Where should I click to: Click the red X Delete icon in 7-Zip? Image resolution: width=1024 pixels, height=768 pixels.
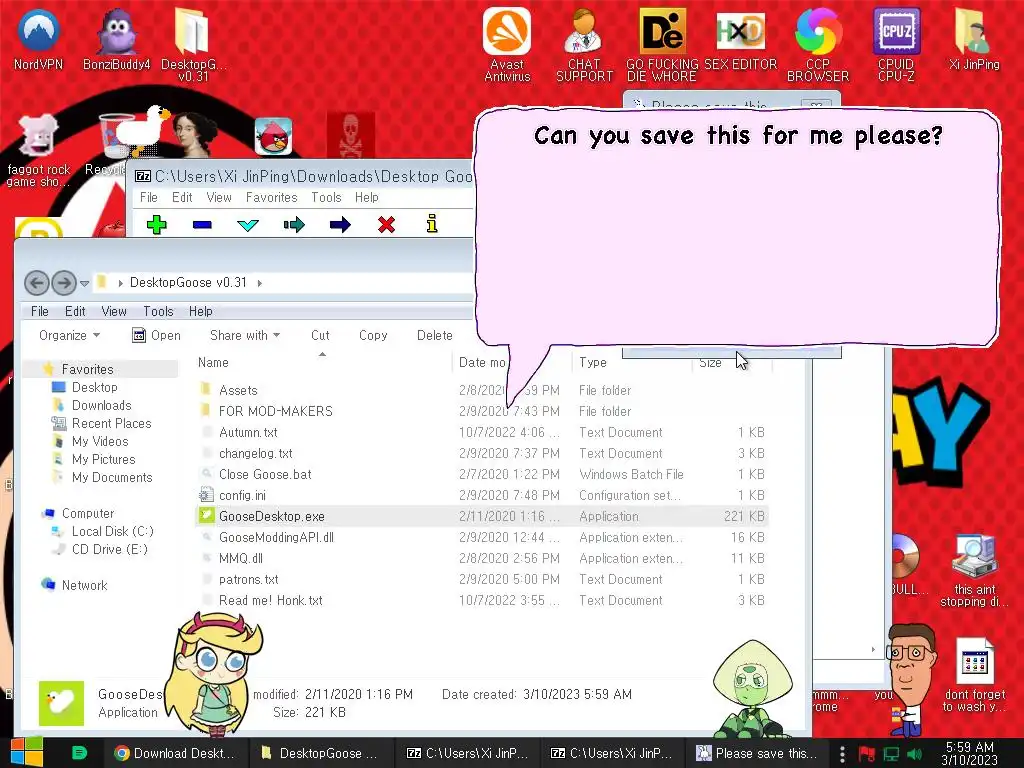(386, 225)
